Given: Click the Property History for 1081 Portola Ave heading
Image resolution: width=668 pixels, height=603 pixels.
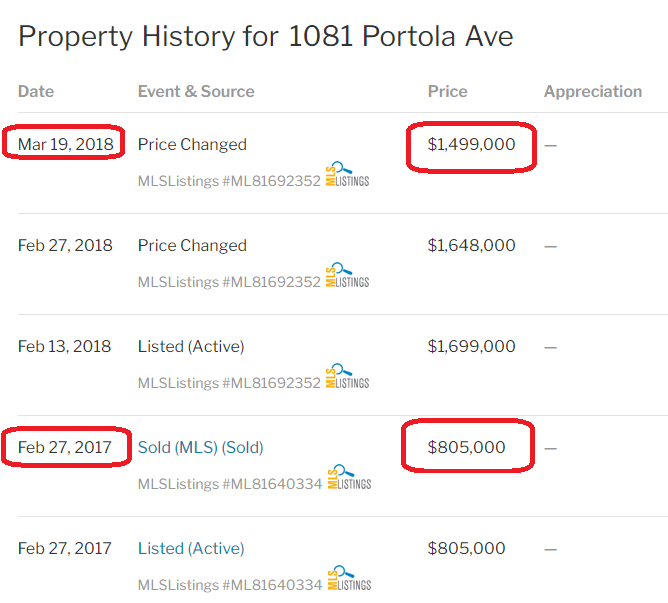Looking at the screenshot, I should pos(265,37).
